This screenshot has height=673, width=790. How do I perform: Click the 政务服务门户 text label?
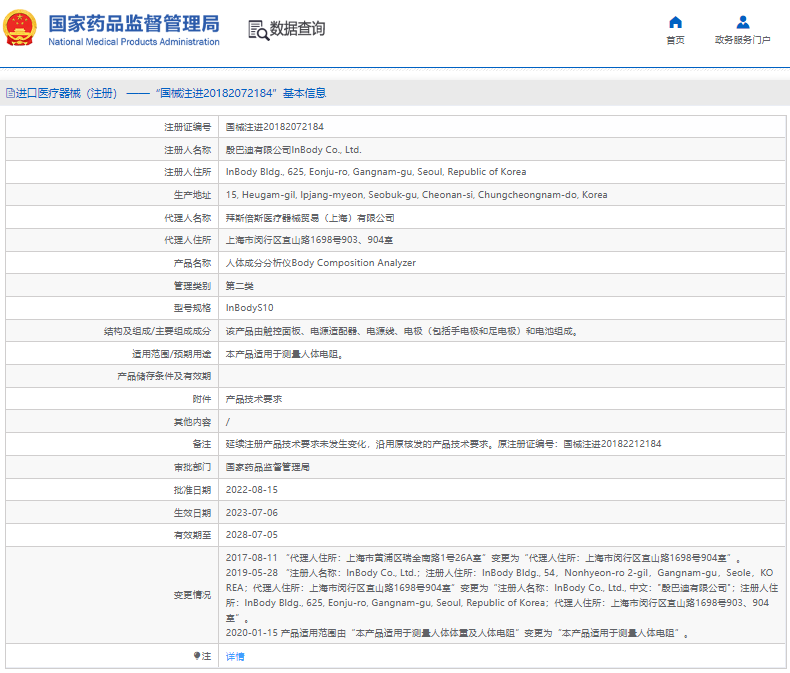coord(743,40)
